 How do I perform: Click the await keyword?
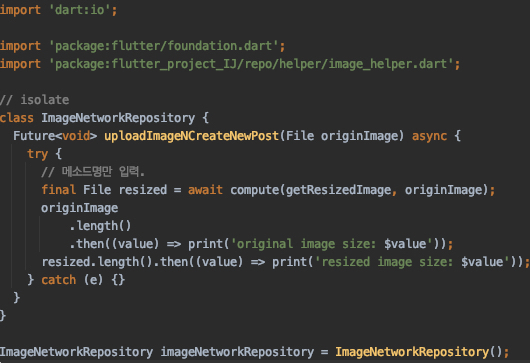tap(205, 190)
